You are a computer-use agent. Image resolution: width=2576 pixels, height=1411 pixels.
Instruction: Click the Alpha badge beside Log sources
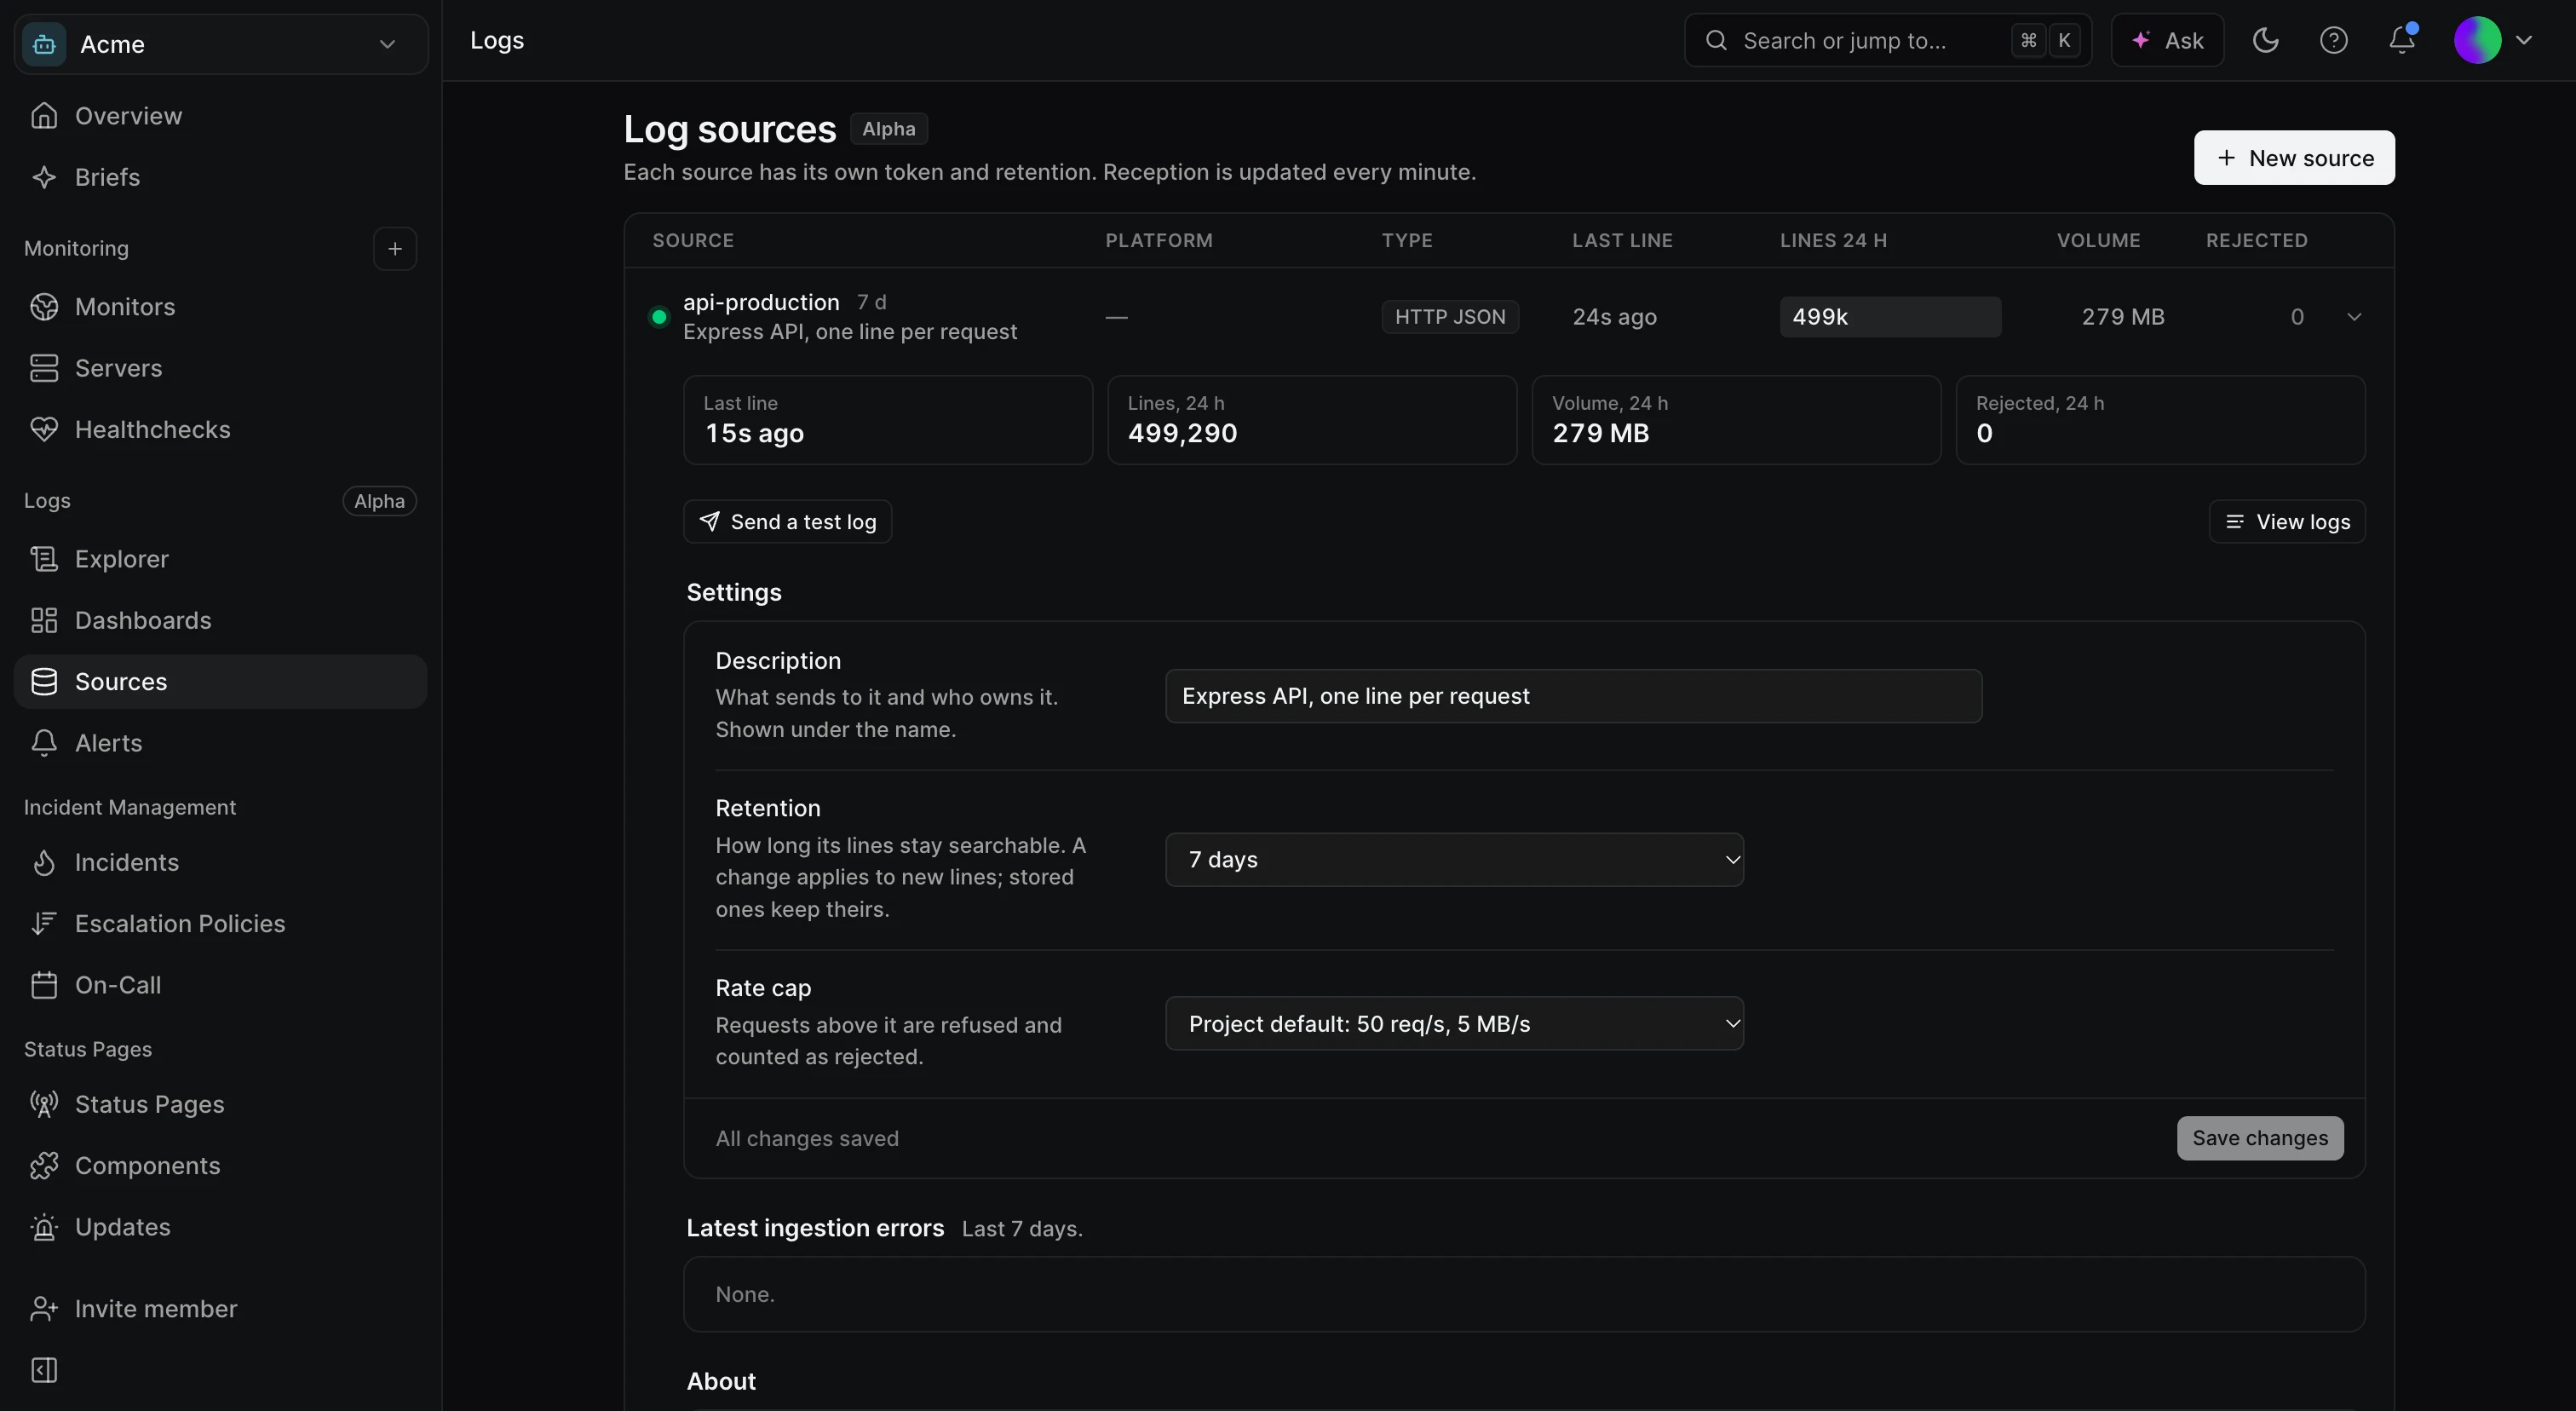point(888,129)
